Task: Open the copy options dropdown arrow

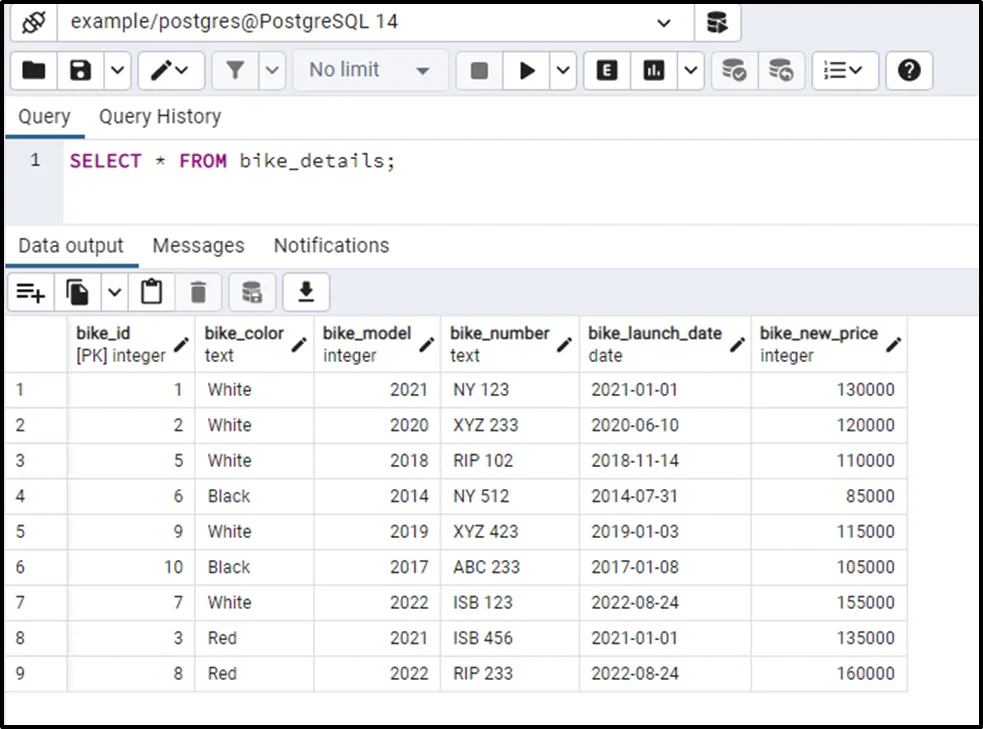Action: (x=115, y=292)
